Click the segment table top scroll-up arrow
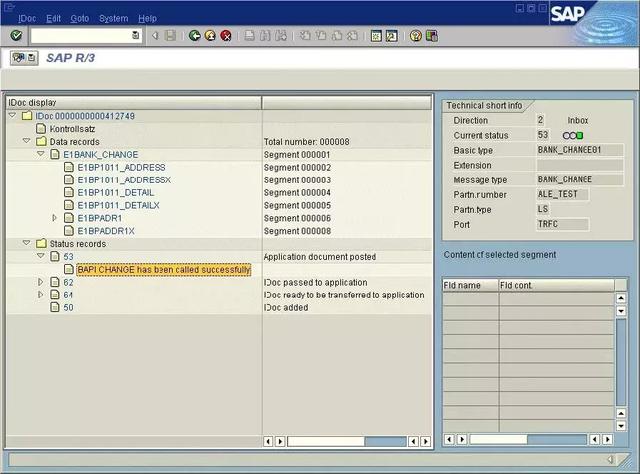Image resolution: width=640 pixels, height=474 pixels. [x=621, y=298]
